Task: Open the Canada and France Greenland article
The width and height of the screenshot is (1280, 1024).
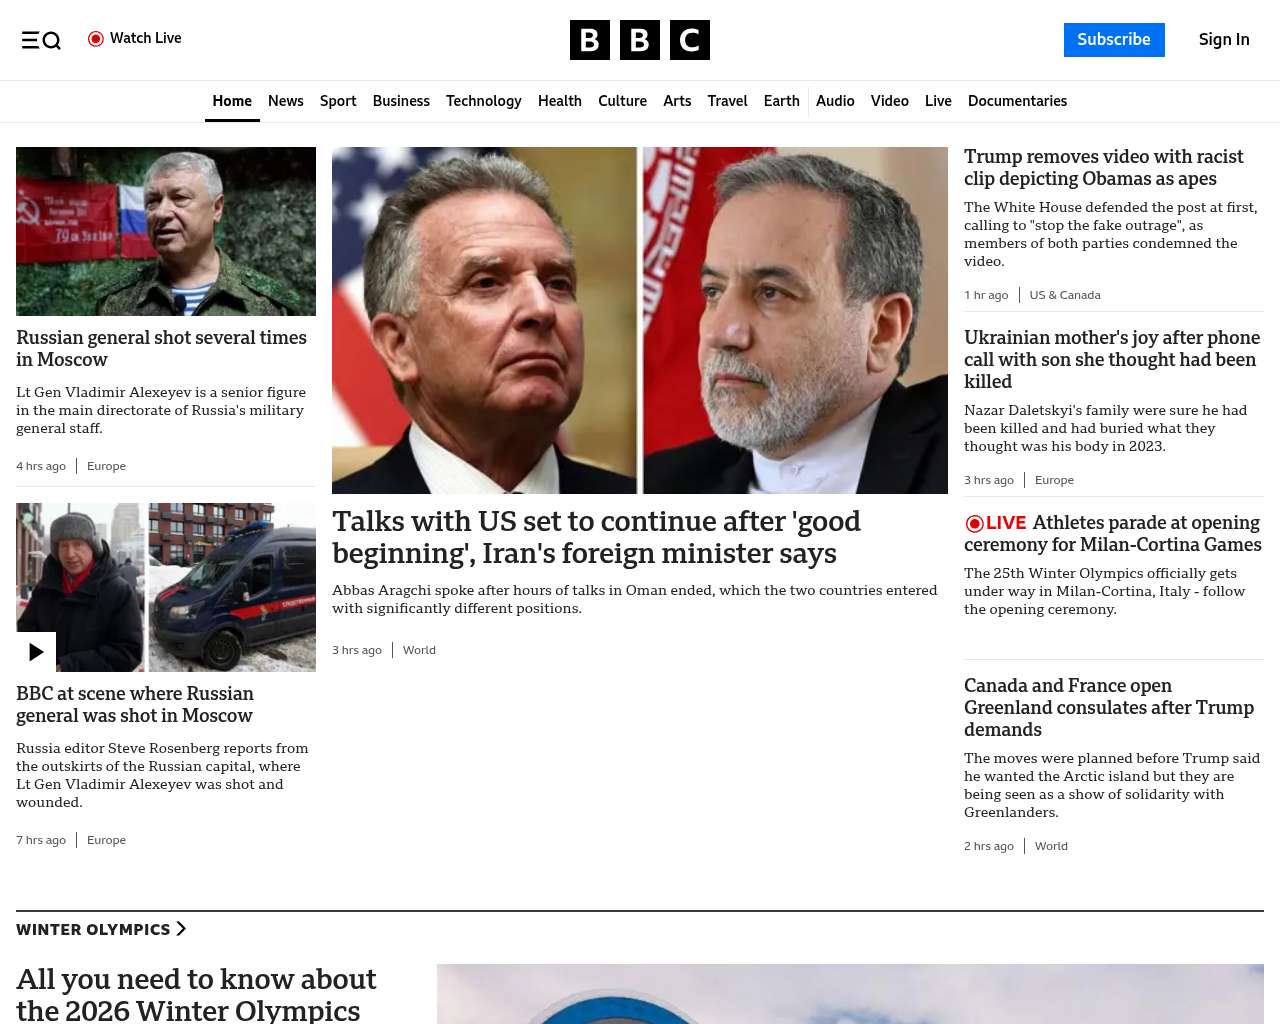Action: pyautogui.click(x=1109, y=707)
